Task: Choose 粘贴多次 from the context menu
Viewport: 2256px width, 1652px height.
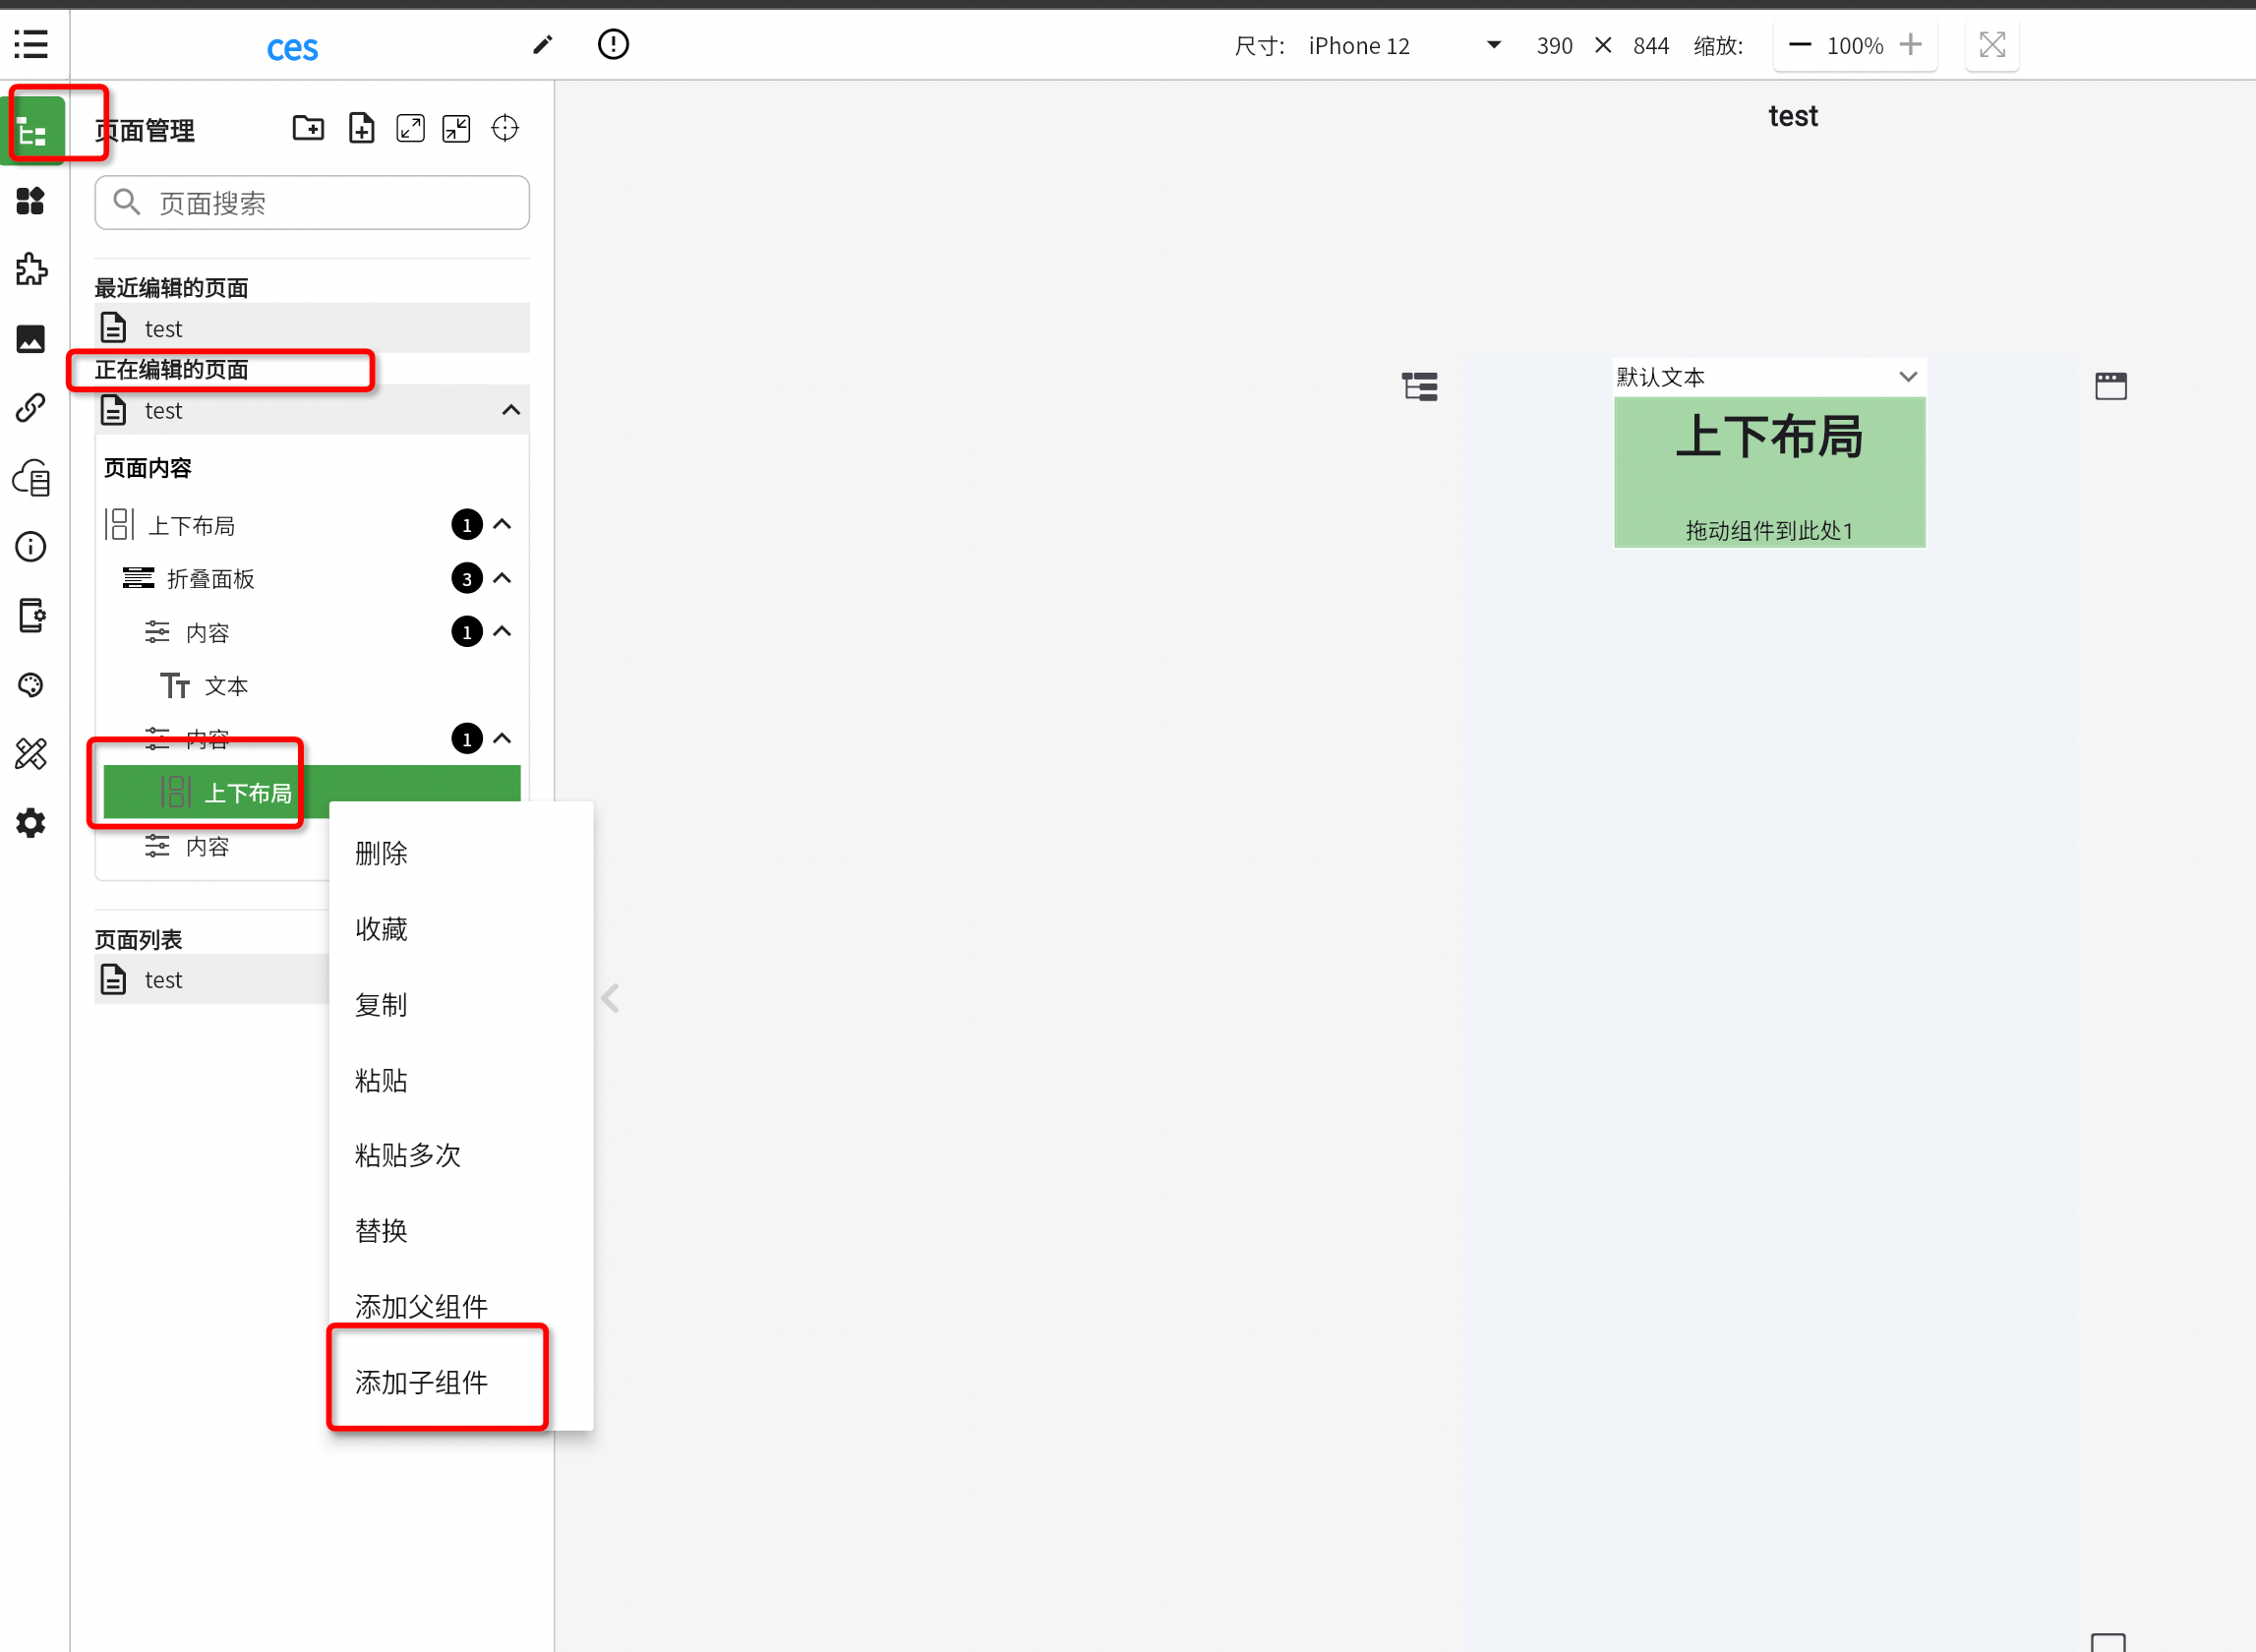Action: tap(461, 1155)
